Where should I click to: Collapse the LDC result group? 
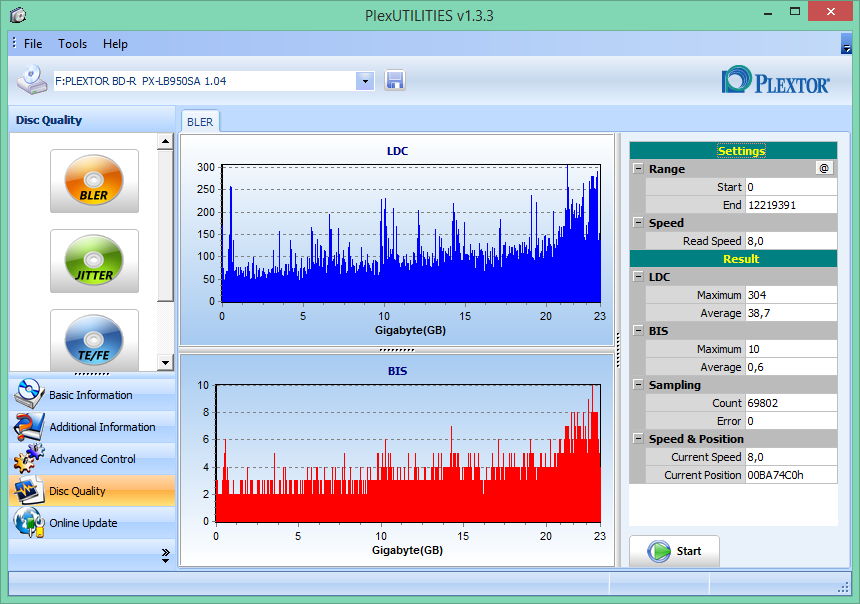[638, 276]
